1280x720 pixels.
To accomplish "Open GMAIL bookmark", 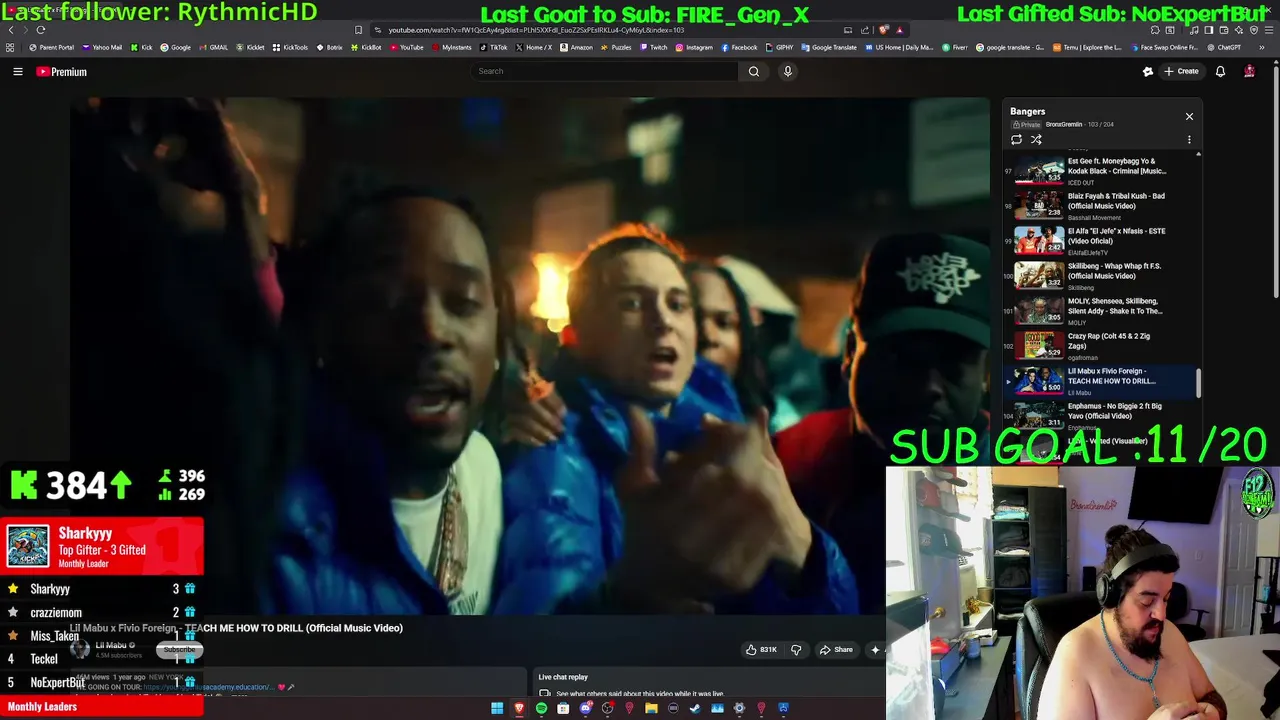I will [x=213, y=47].
